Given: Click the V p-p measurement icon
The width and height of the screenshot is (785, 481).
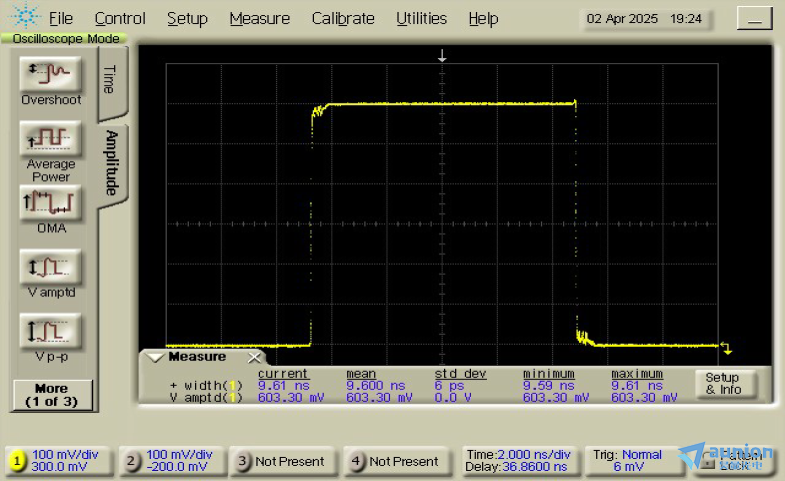Looking at the screenshot, I should [x=51, y=331].
